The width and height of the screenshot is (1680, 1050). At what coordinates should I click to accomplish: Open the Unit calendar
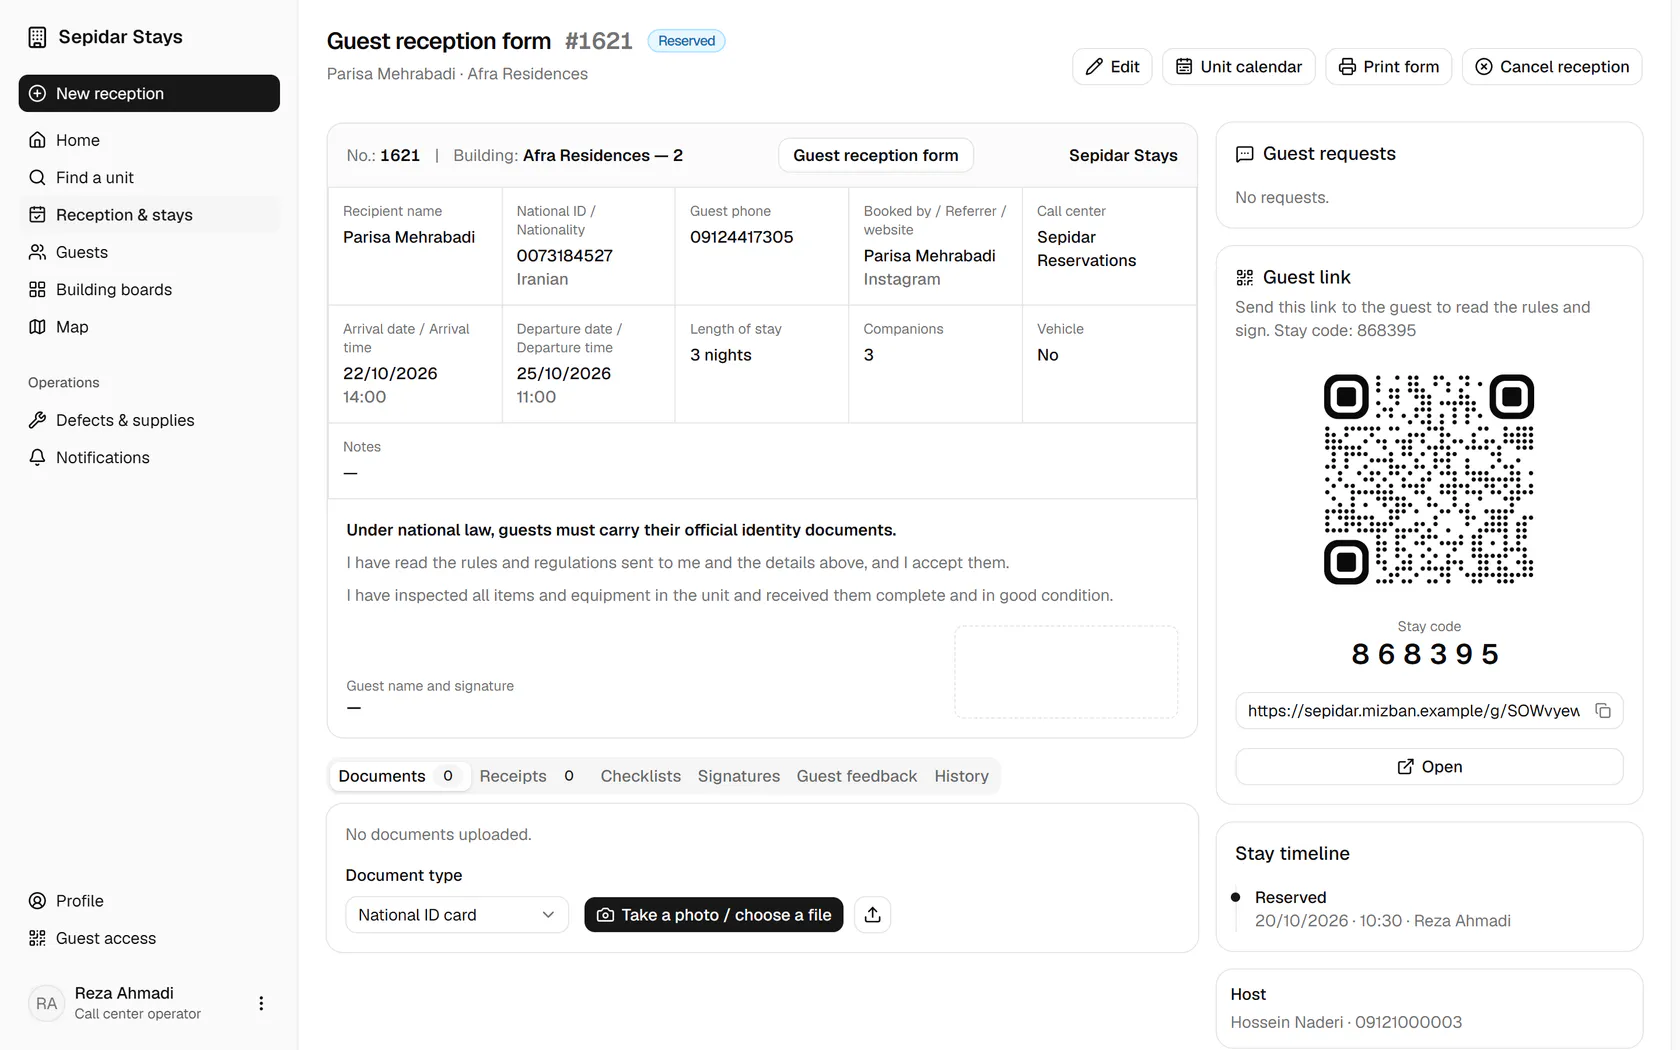click(x=1238, y=67)
